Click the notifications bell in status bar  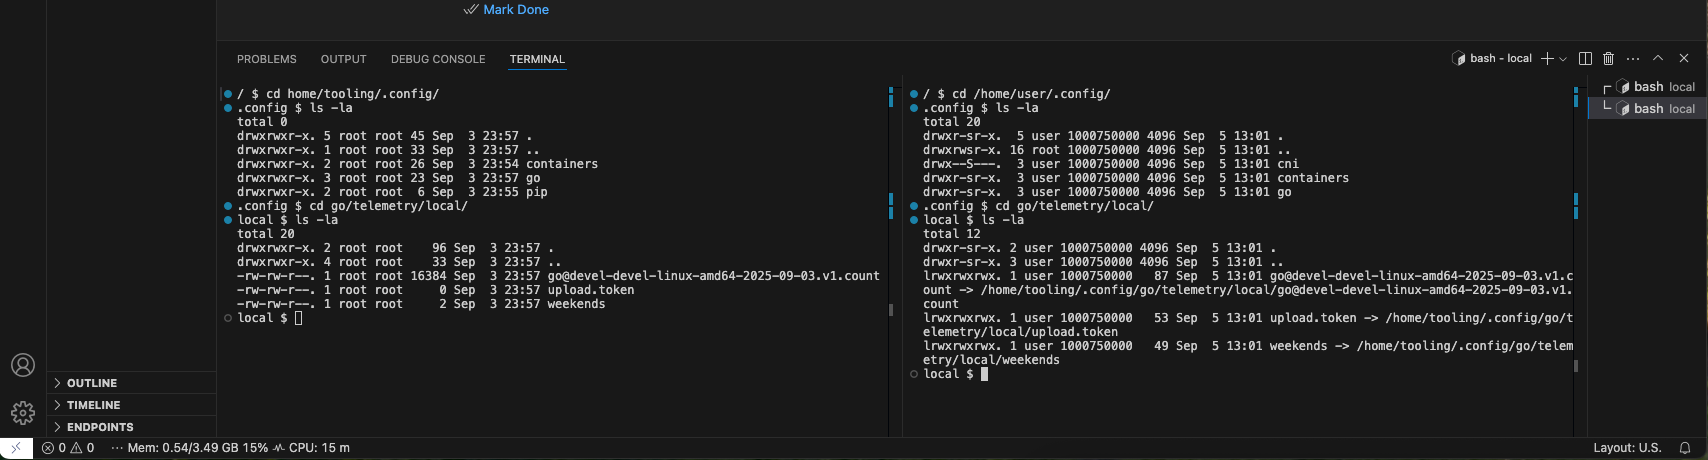(1685, 448)
